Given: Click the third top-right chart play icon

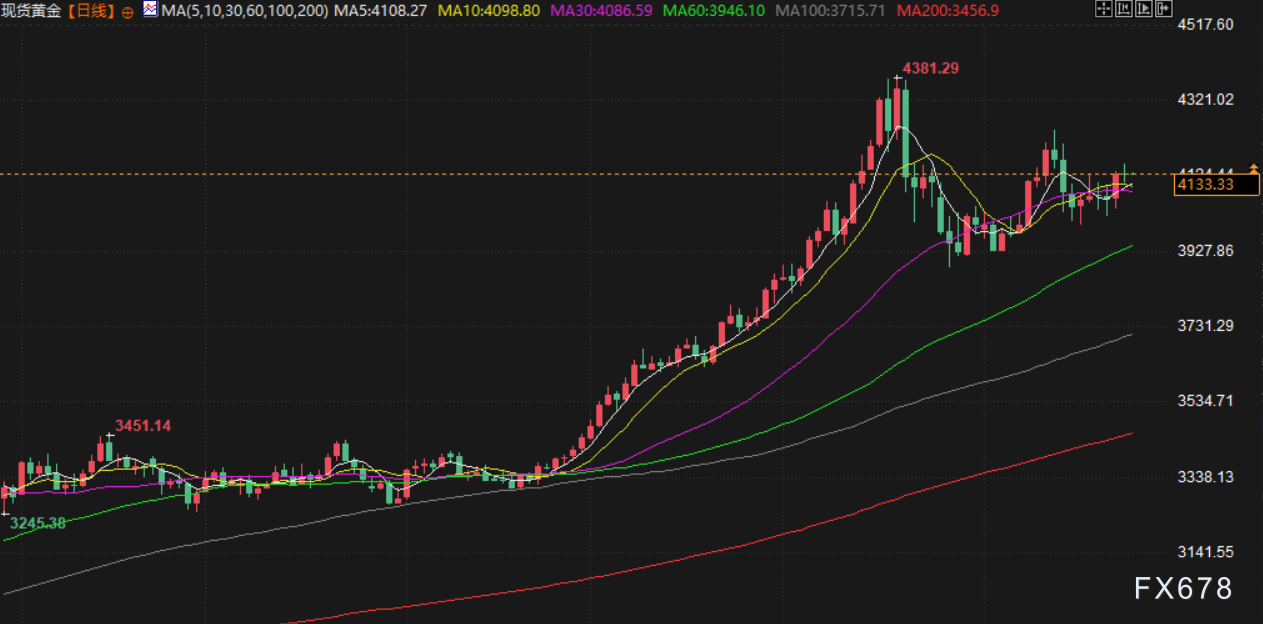Looking at the screenshot, I should 1142,10.
